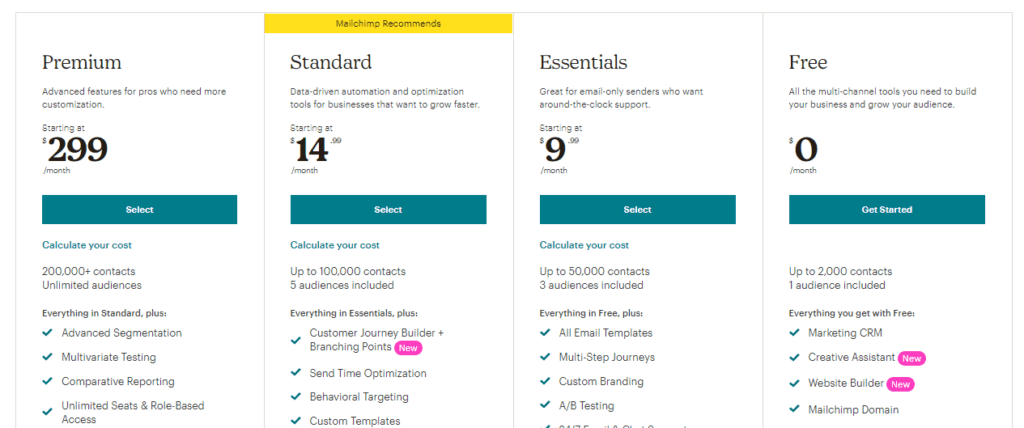Click Mailchimp Domain feature text
1024x428 pixels.
(x=854, y=410)
